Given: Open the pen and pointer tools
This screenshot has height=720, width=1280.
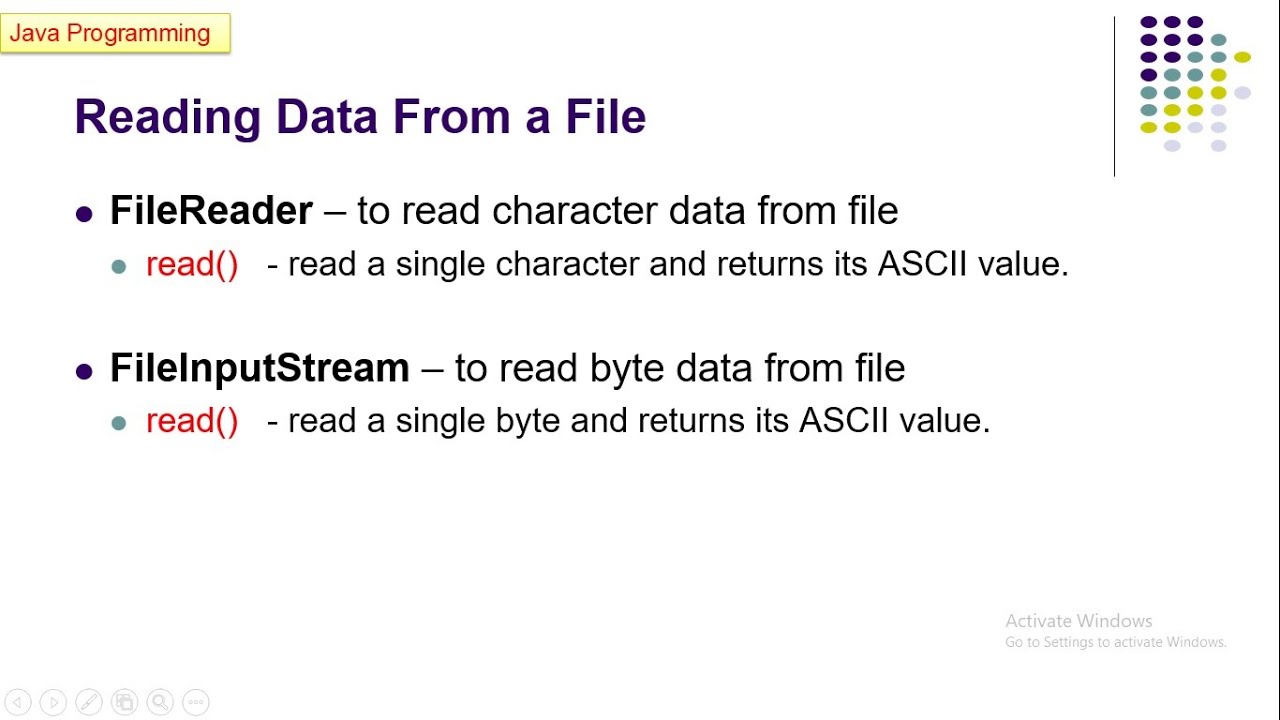Looking at the screenshot, I should (x=88, y=702).
